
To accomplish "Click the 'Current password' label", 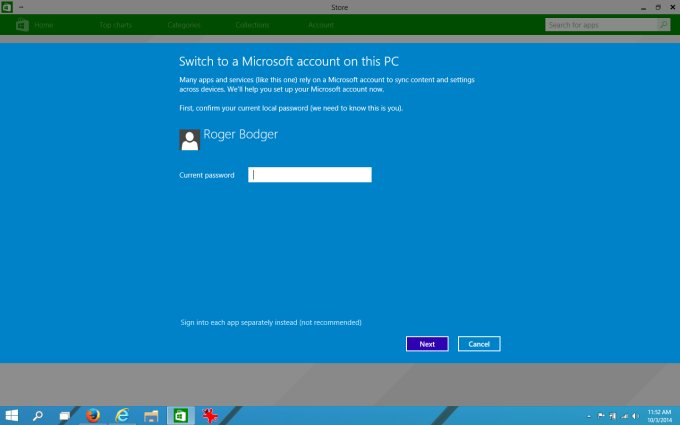I will pos(207,175).
